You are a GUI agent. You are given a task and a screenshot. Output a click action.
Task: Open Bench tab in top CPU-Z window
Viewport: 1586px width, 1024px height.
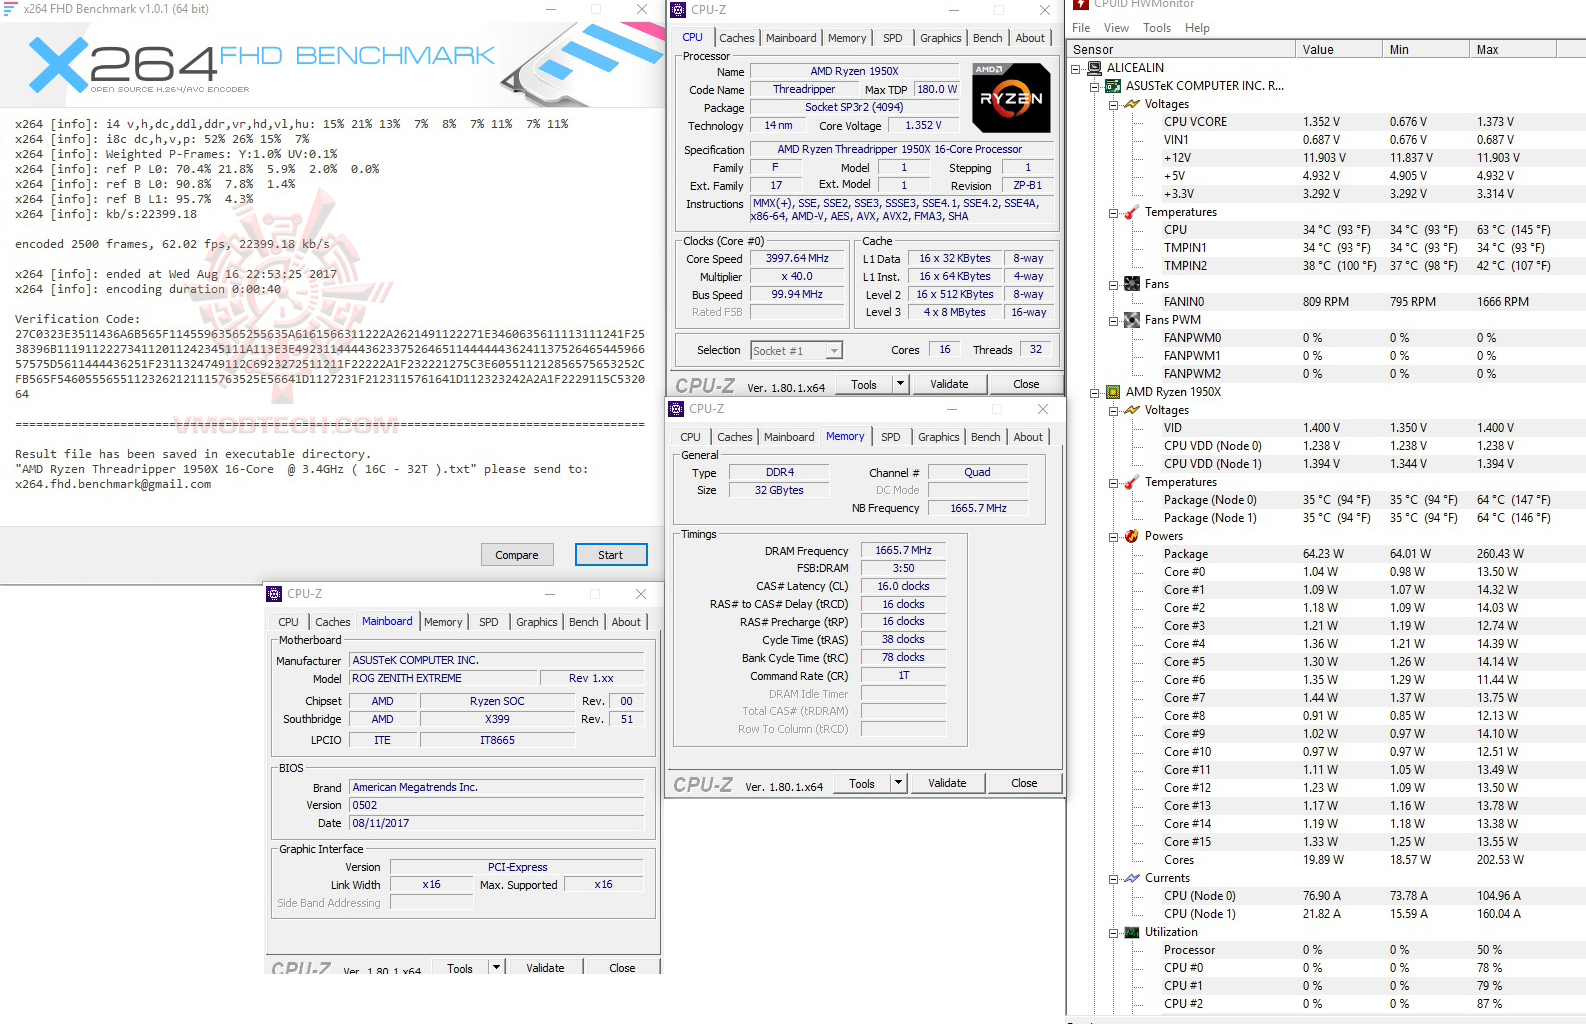(x=987, y=38)
